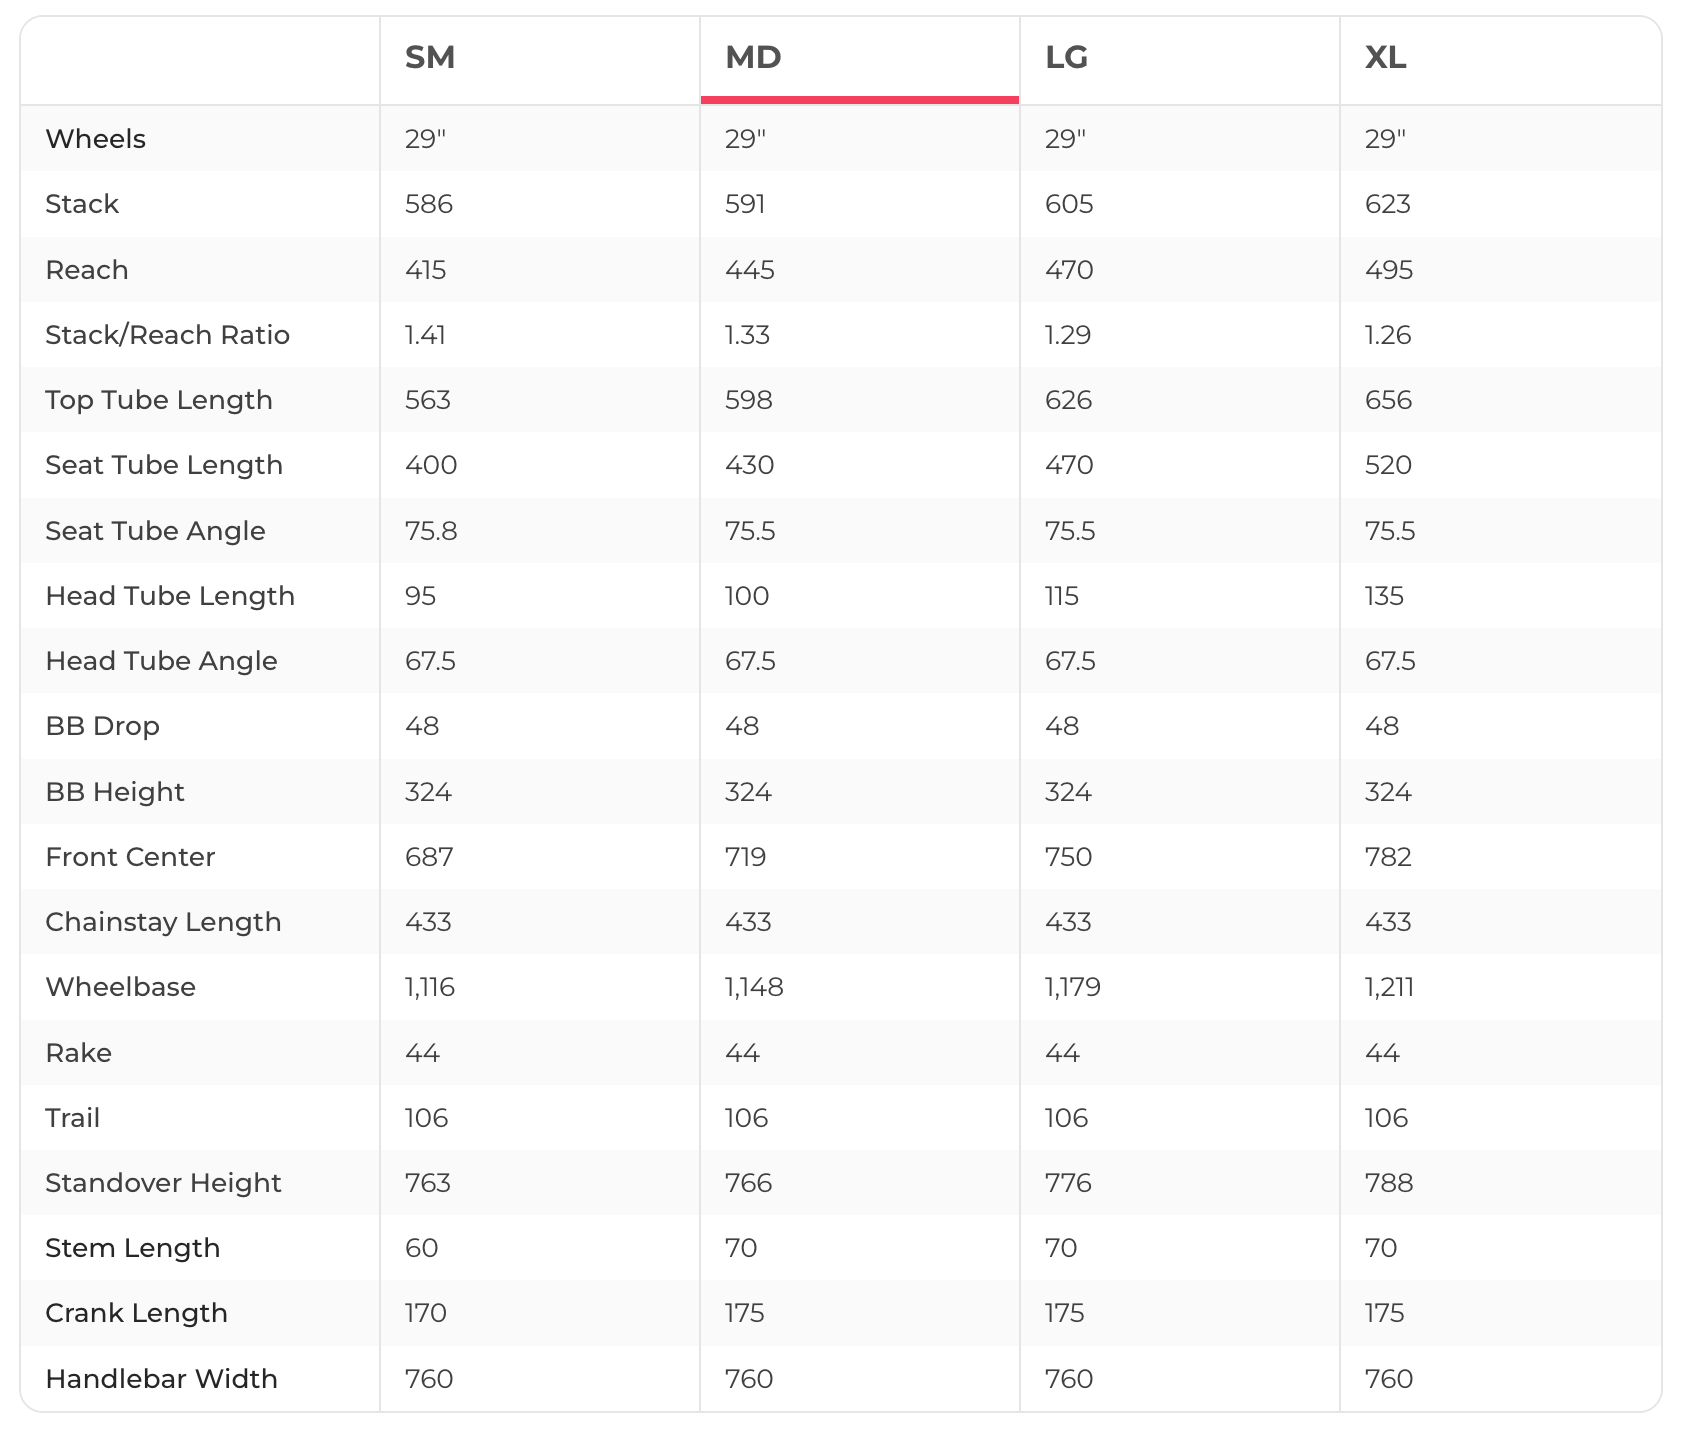Select the LG Wheelbase value 1,179

coord(1073,988)
